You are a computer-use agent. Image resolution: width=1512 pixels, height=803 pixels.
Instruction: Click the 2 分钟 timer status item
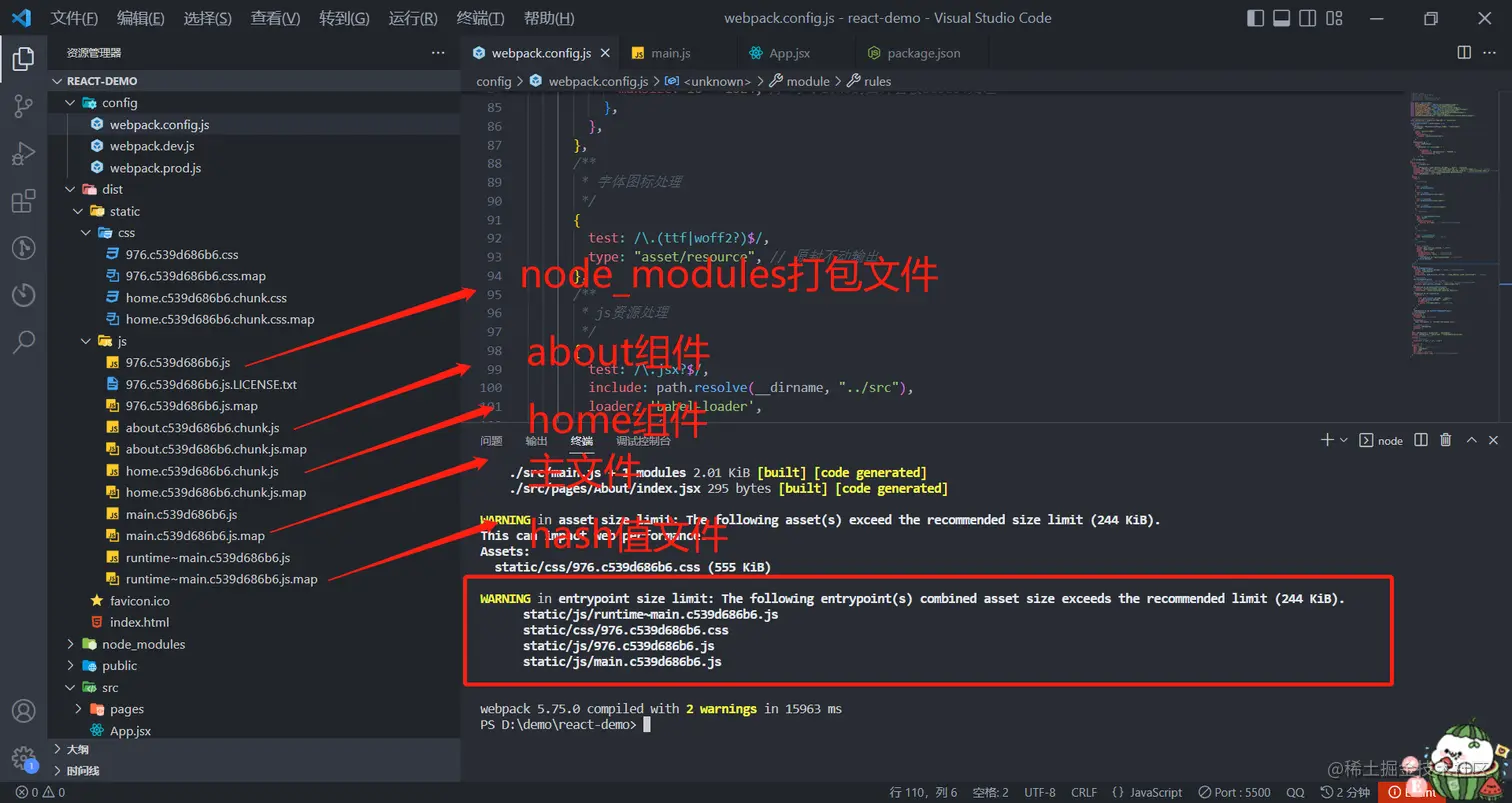coord(1345,793)
